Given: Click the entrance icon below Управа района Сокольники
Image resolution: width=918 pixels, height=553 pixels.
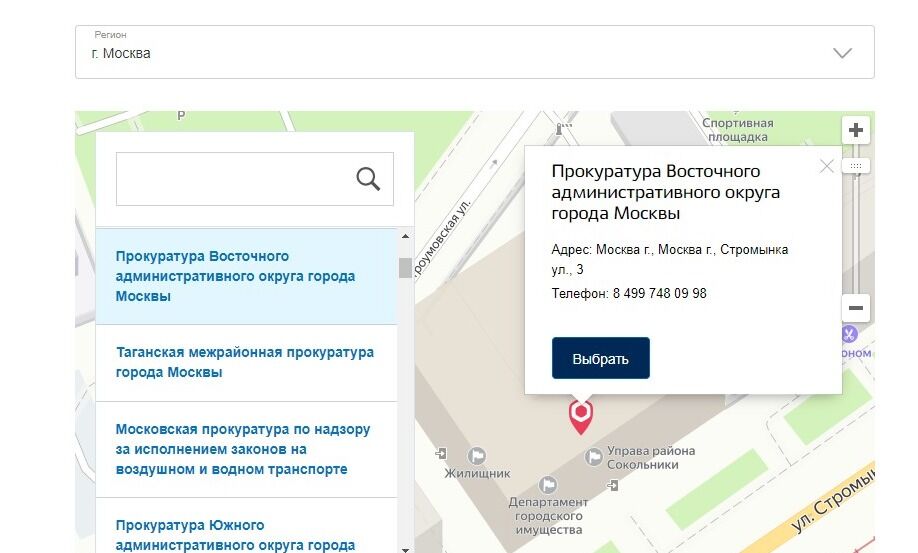Looking at the screenshot, I should (x=612, y=485).
